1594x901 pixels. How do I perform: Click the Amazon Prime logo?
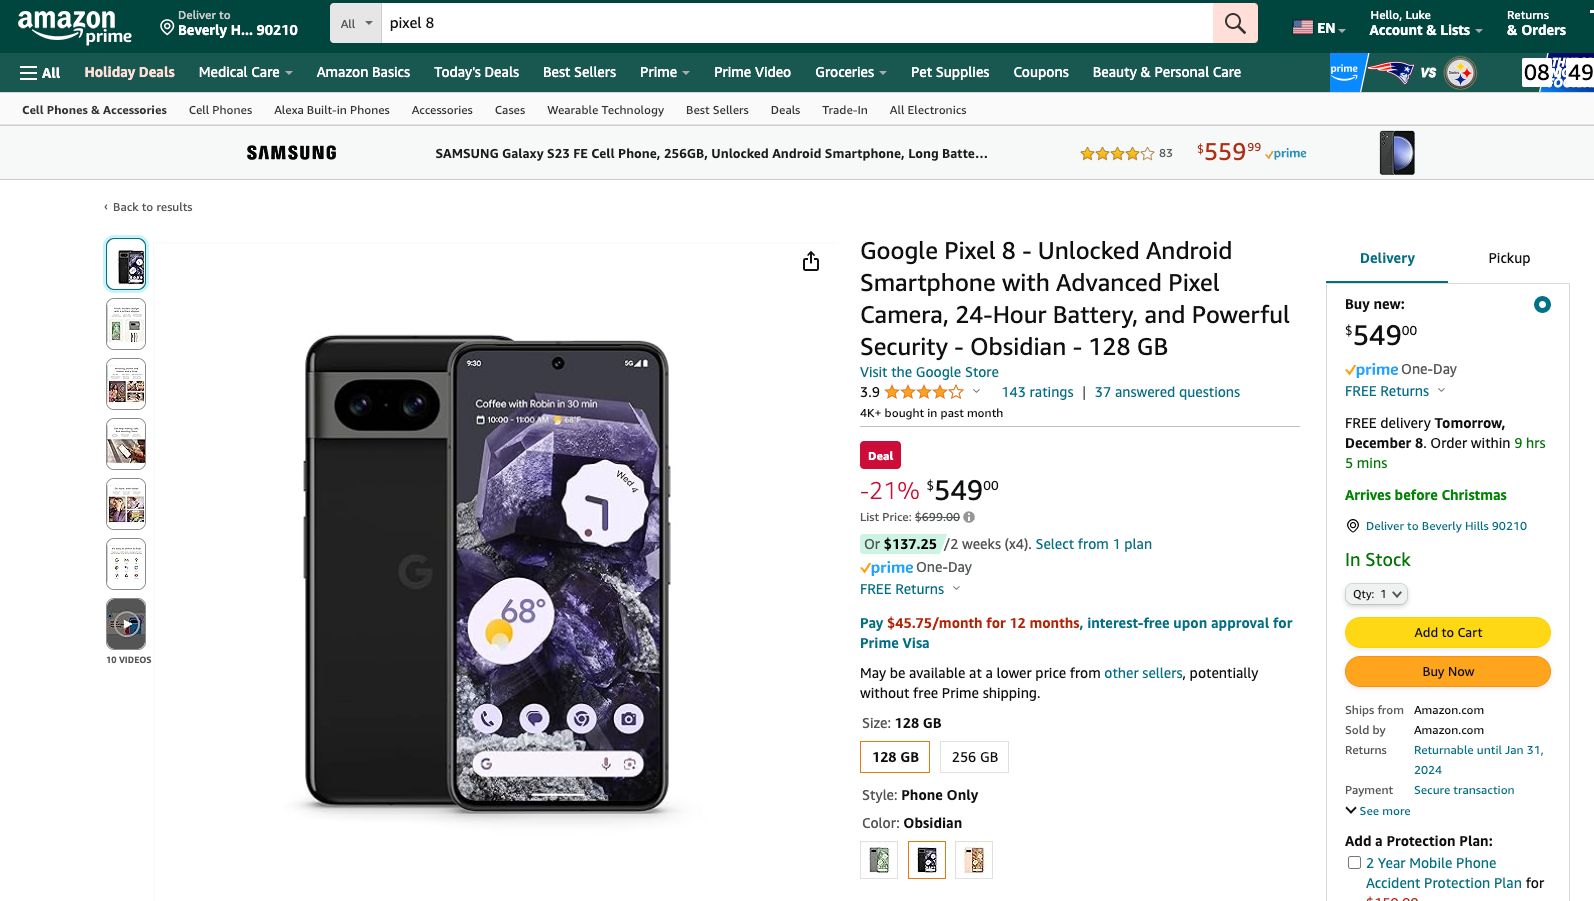tap(75, 26)
